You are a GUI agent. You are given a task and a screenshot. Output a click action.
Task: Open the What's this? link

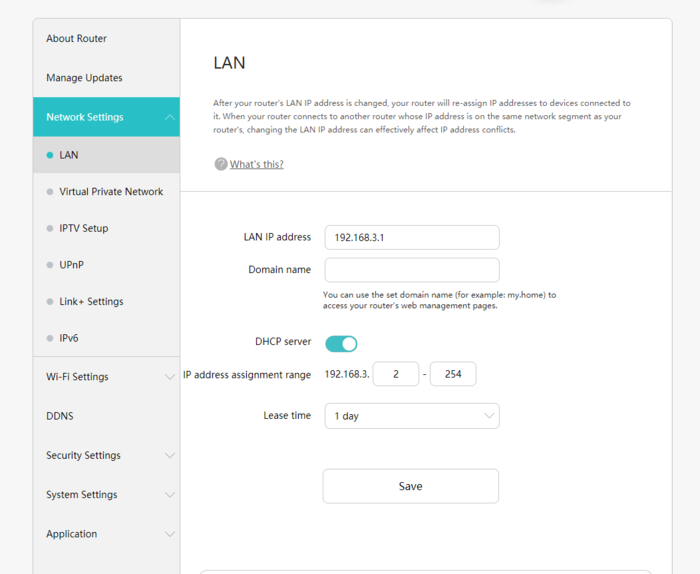(x=257, y=164)
